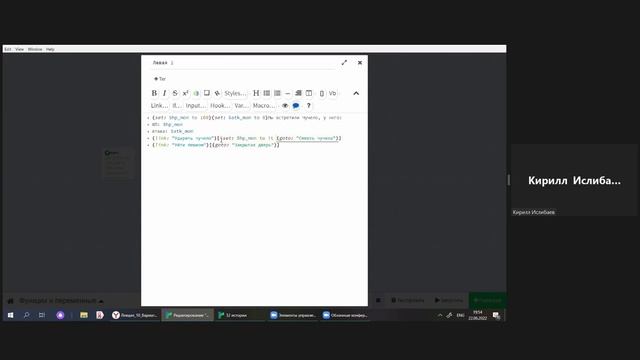640x360 pixels.
Task: Open the Link... builder
Action: point(159,105)
